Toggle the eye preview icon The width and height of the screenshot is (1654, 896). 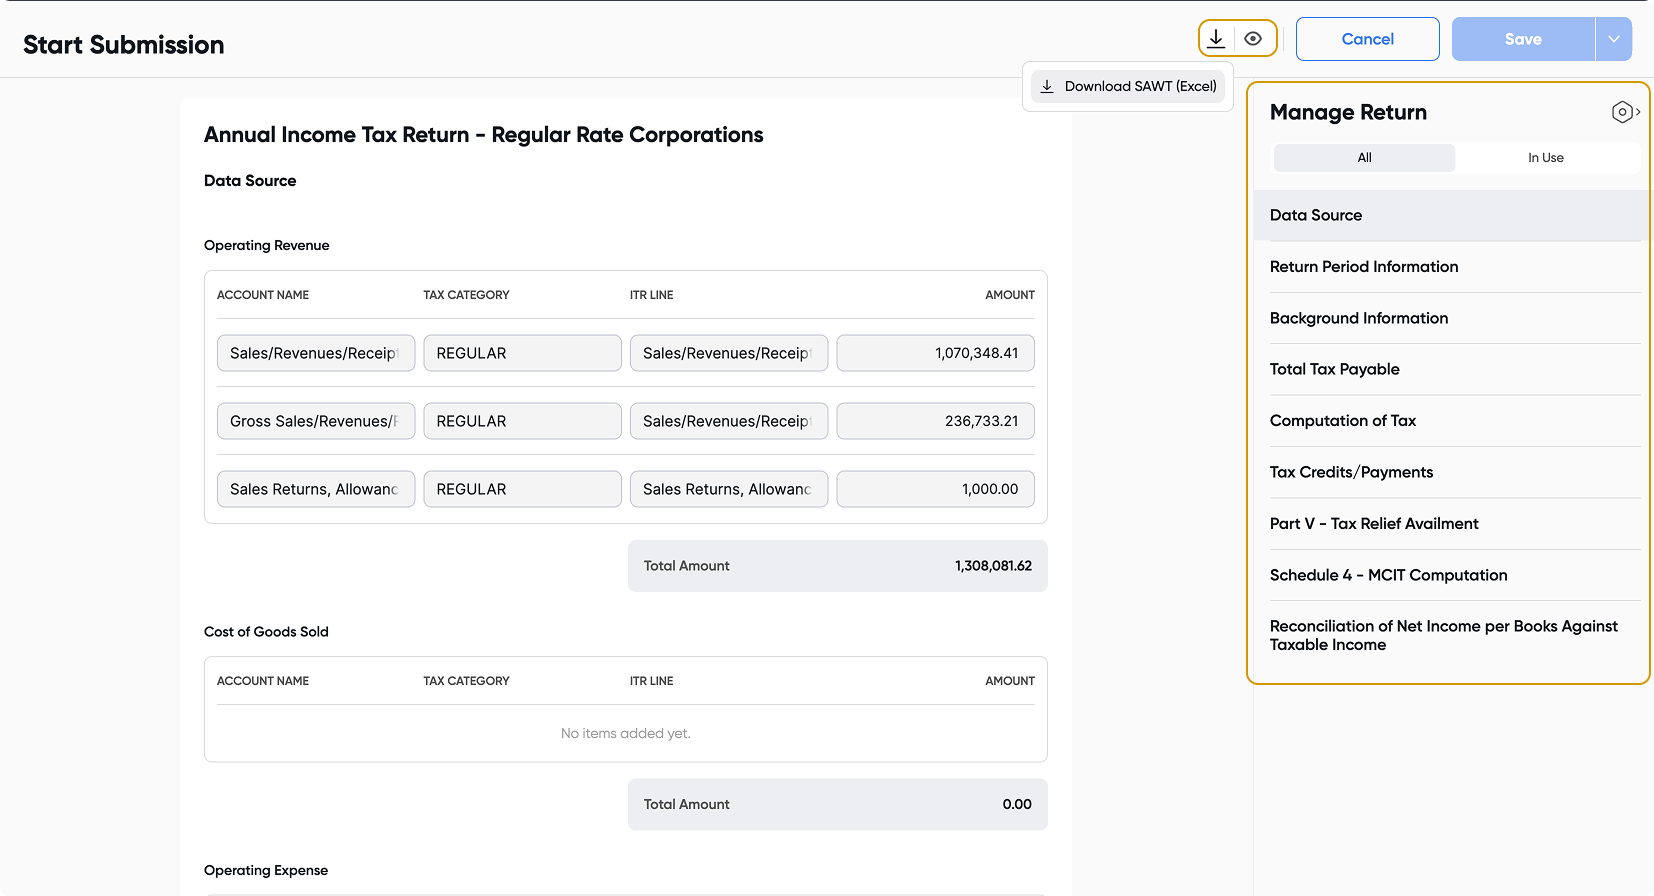(1253, 39)
